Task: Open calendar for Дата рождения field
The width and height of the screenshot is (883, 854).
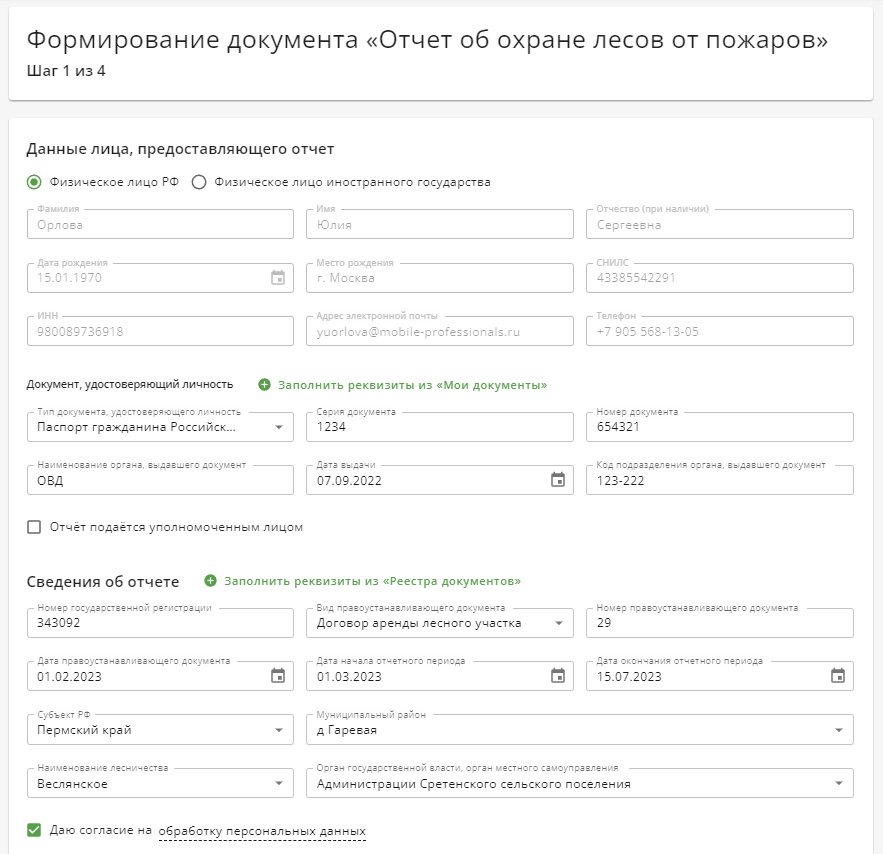Action: pos(278,278)
